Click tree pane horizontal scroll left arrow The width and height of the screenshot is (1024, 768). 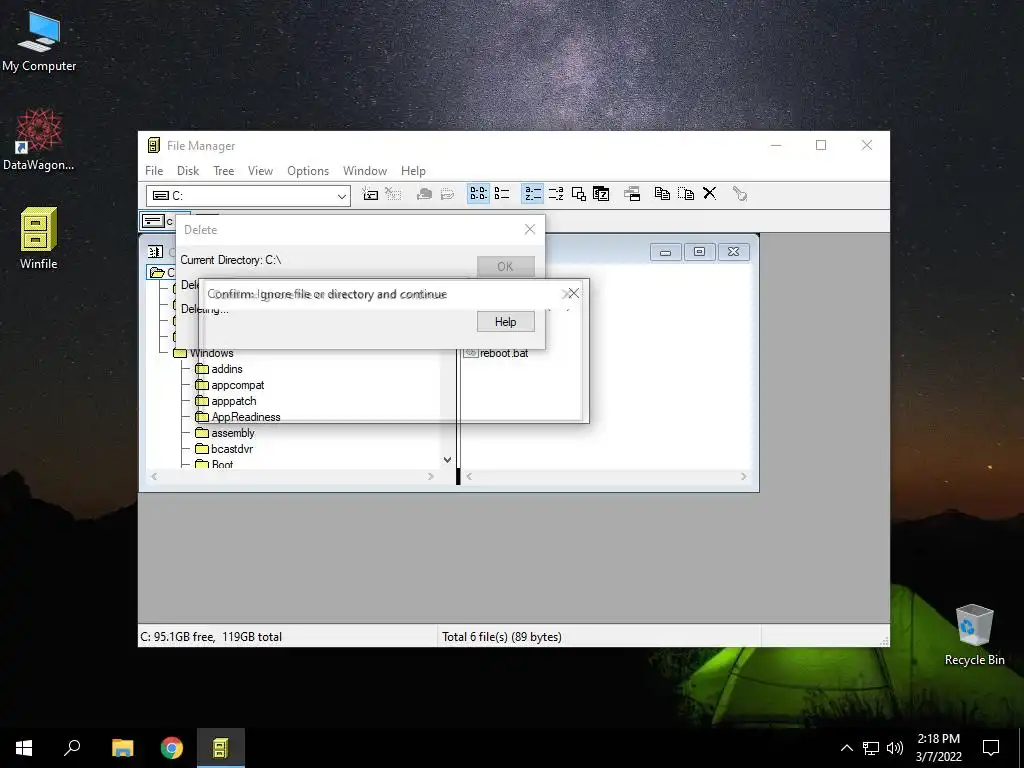coord(154,476)
